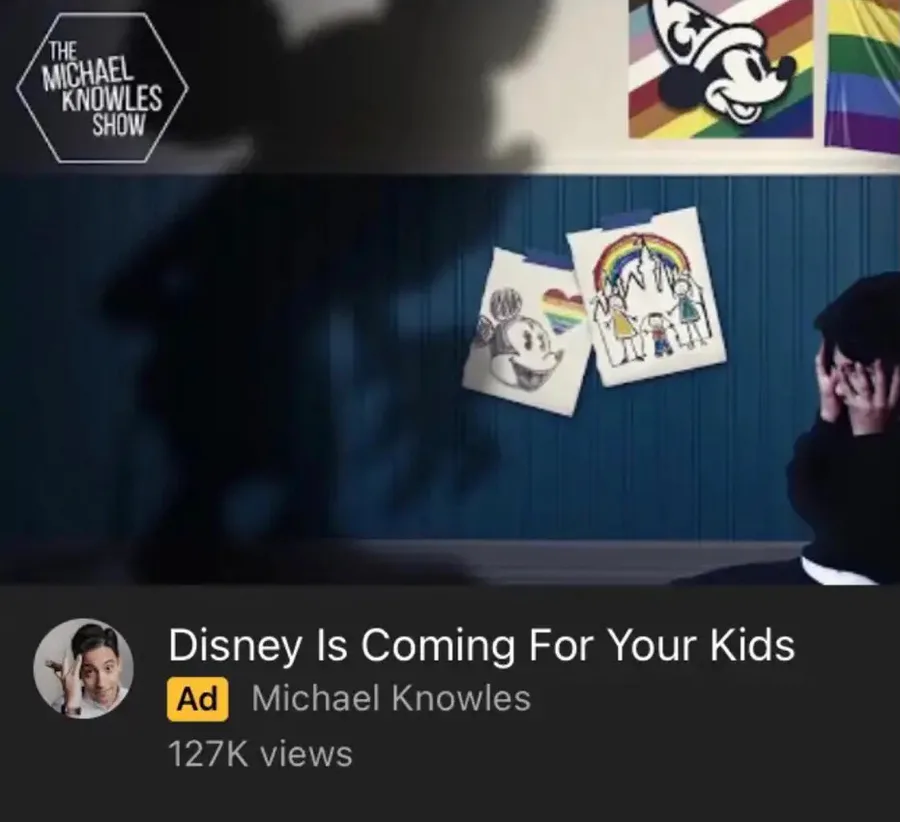Click the yellow Ad badge
The height and width of the screenshot is (822, 900).
point(197,699)
